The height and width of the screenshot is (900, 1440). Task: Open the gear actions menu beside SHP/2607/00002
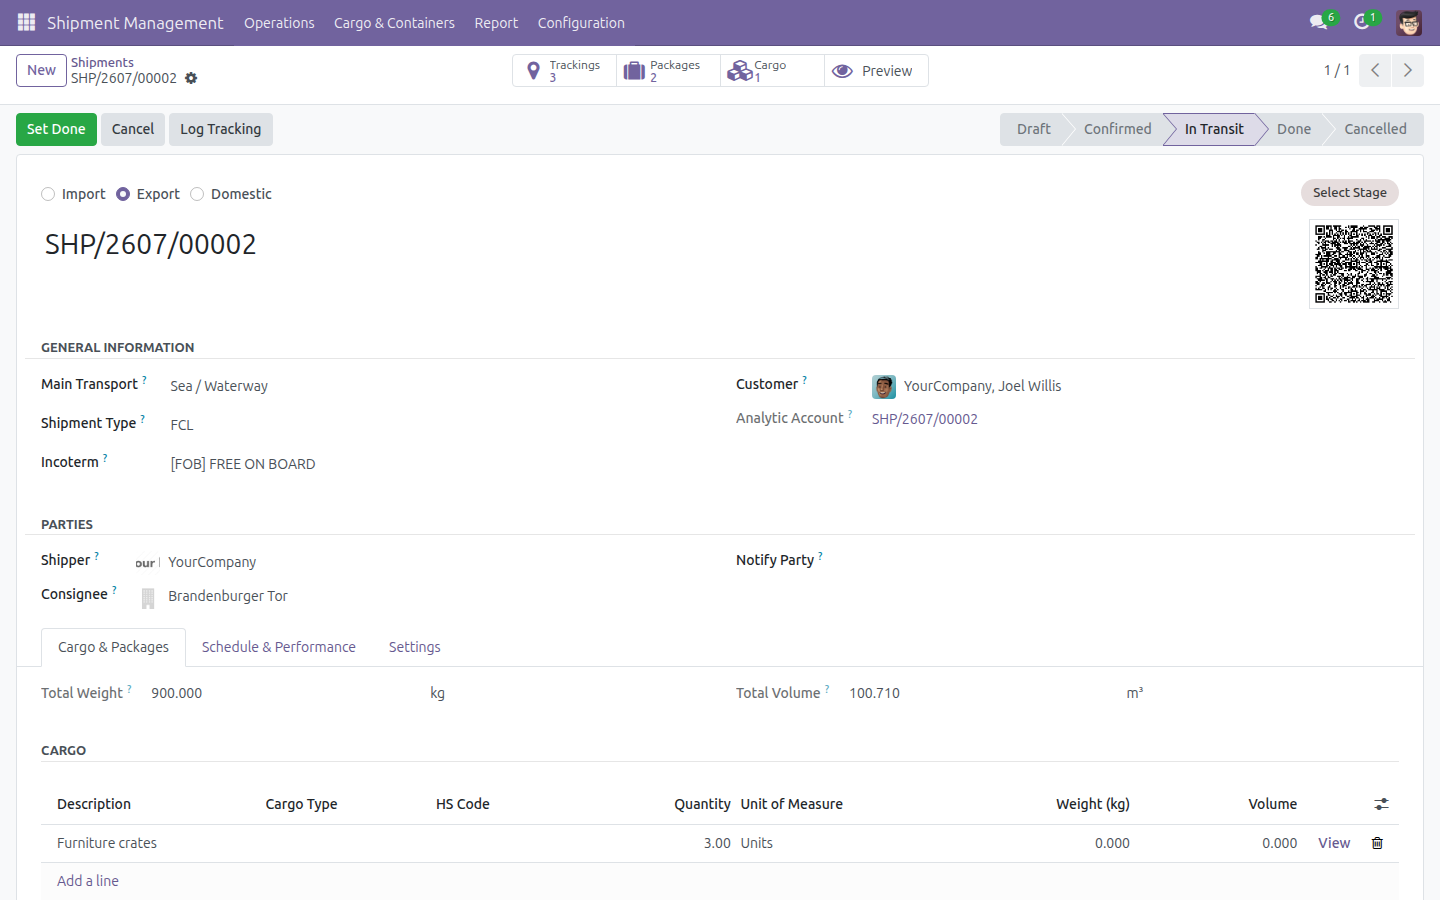click(x=191, y=78)
